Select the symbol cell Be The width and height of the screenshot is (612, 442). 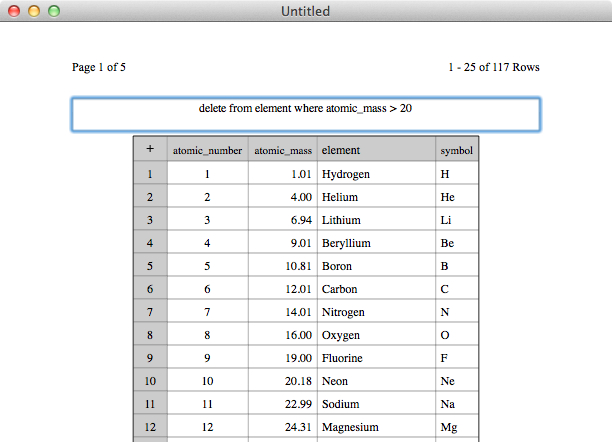click(457, 243)
